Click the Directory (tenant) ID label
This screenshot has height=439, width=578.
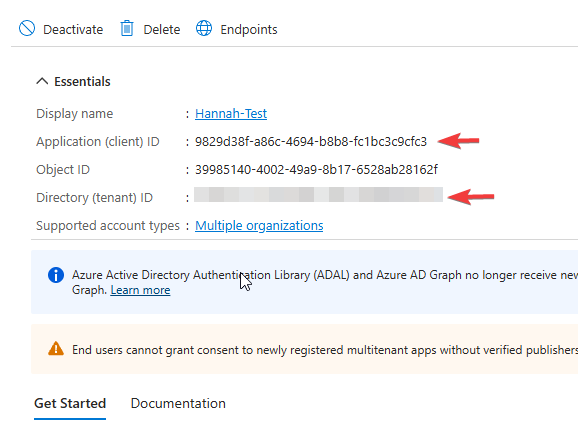click(94, 198)
